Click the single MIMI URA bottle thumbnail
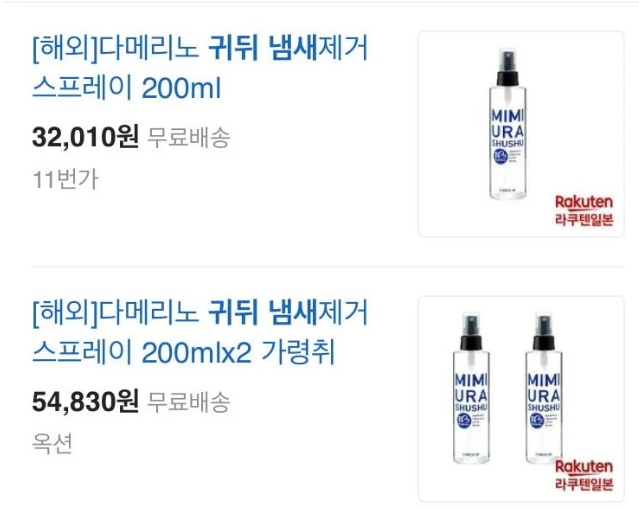Viewport: 639px width, 509px height. (521, 134)
